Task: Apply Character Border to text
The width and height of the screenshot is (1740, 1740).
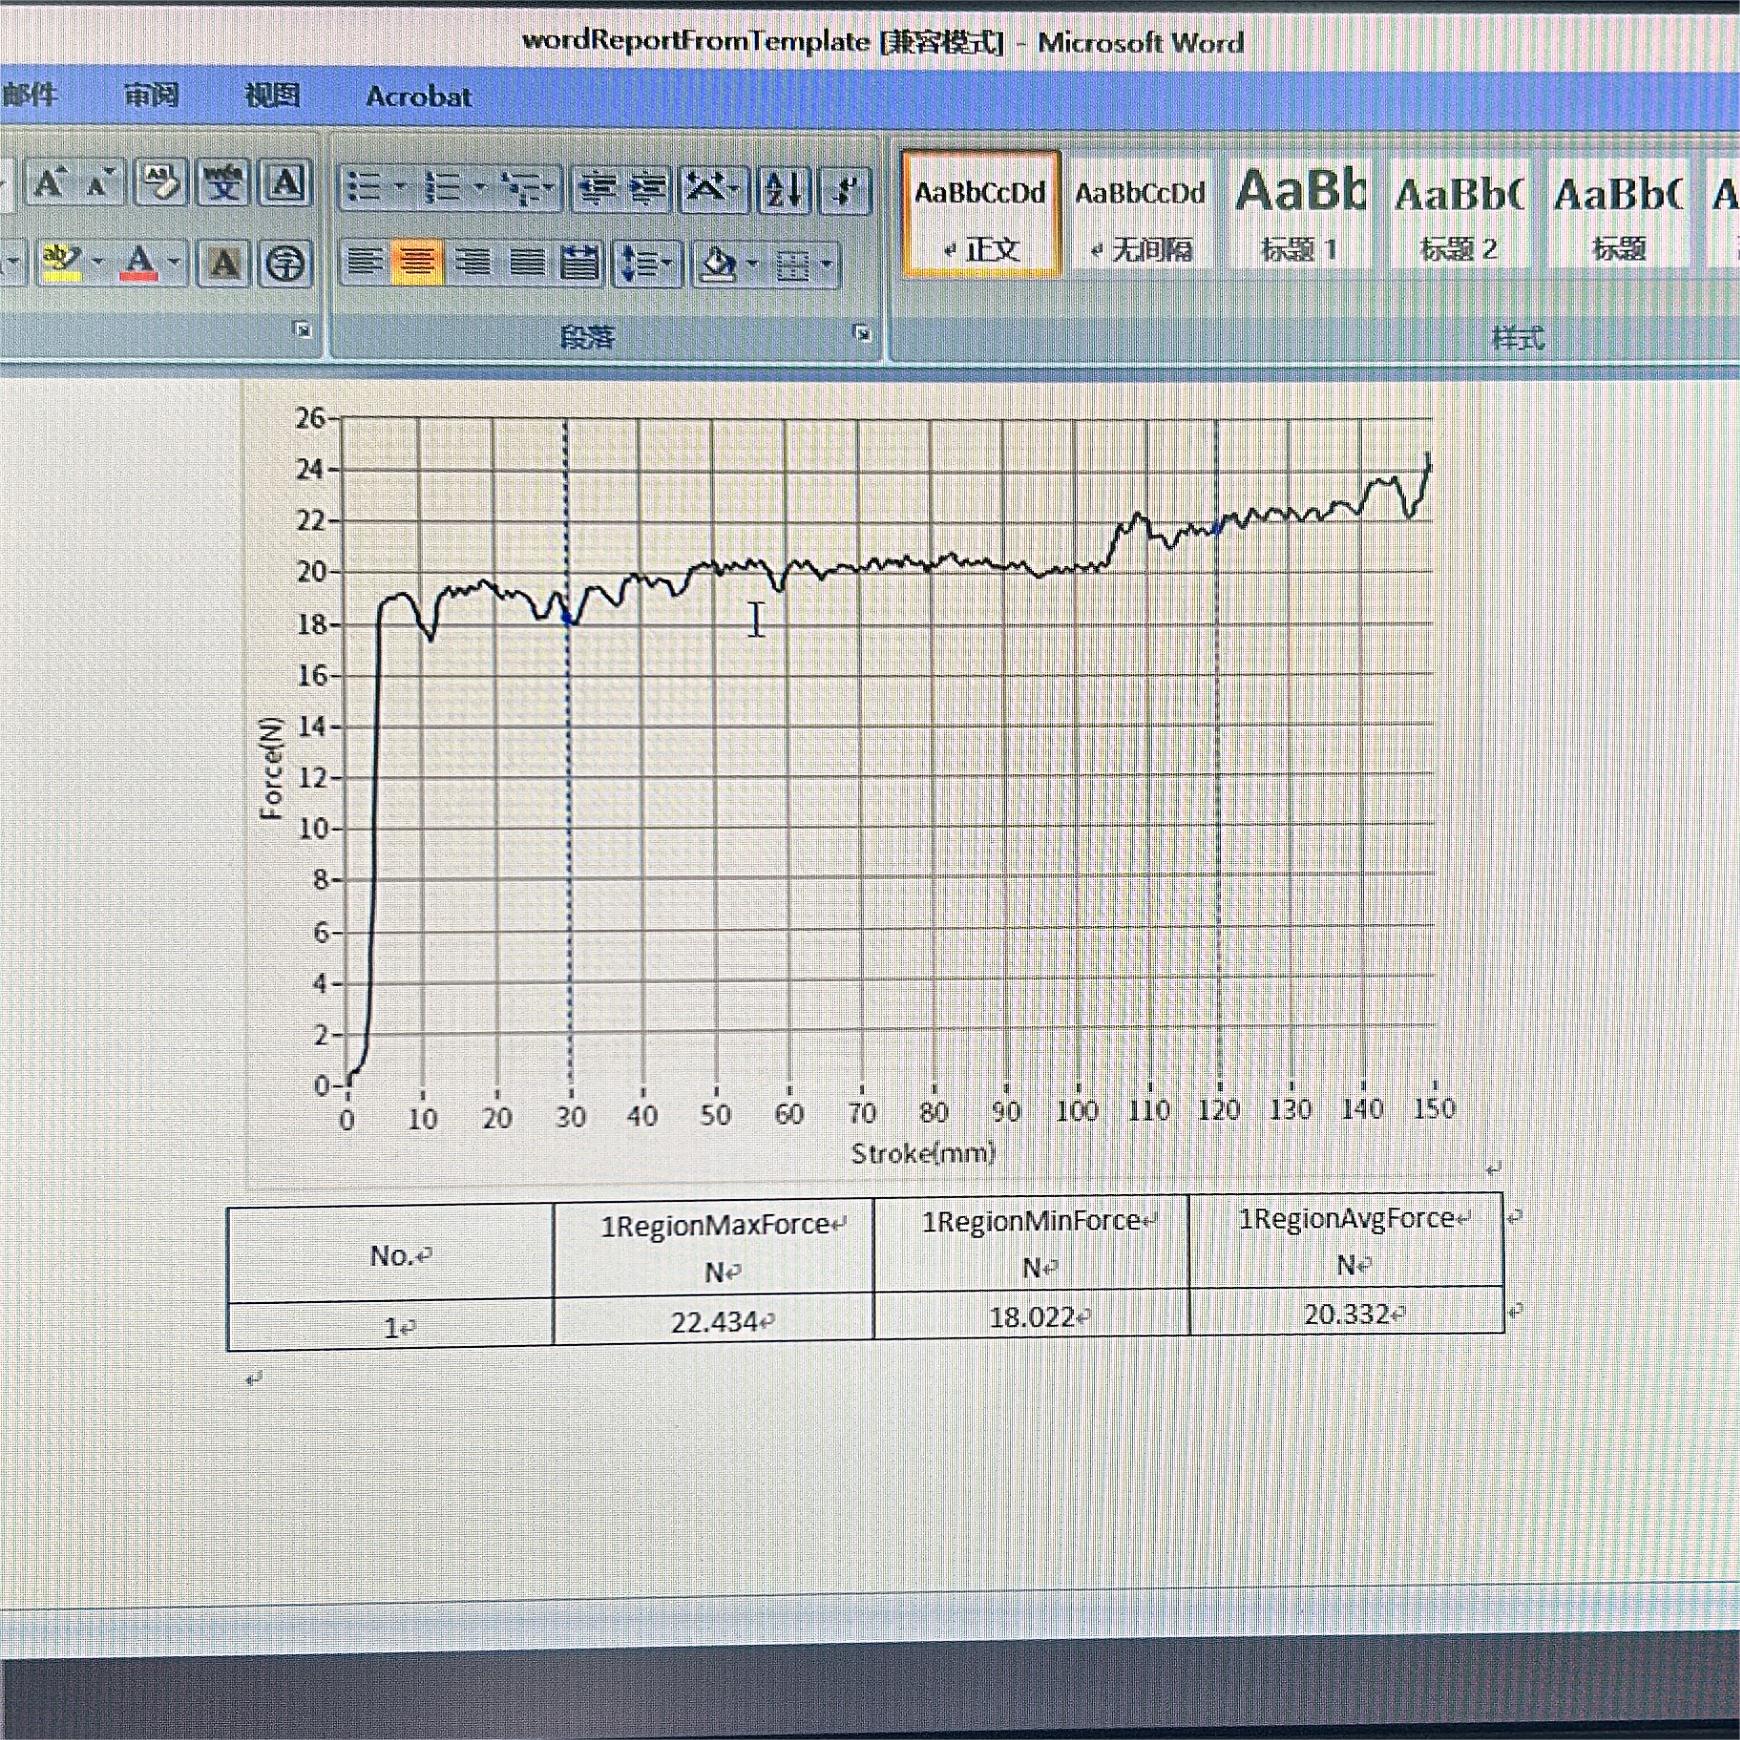Action: [285, 184]
